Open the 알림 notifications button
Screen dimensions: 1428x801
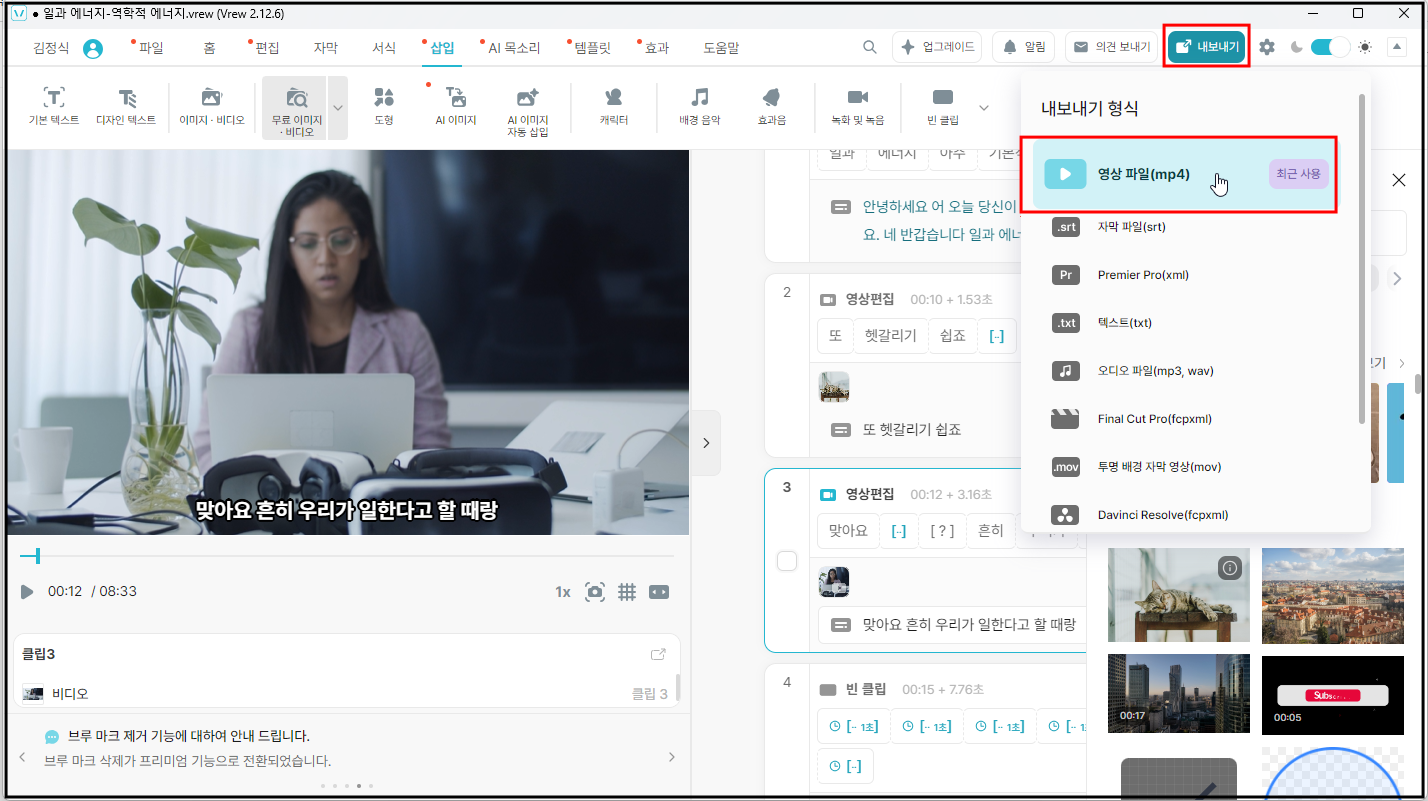[x=1024, y=47]
